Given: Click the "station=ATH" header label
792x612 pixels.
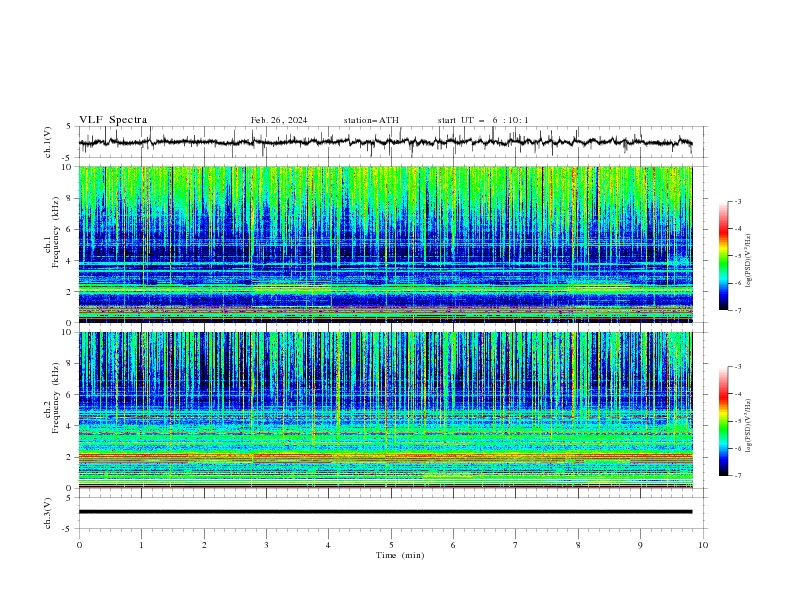Looking at the screenshot, I should click(x=371, y=120).
